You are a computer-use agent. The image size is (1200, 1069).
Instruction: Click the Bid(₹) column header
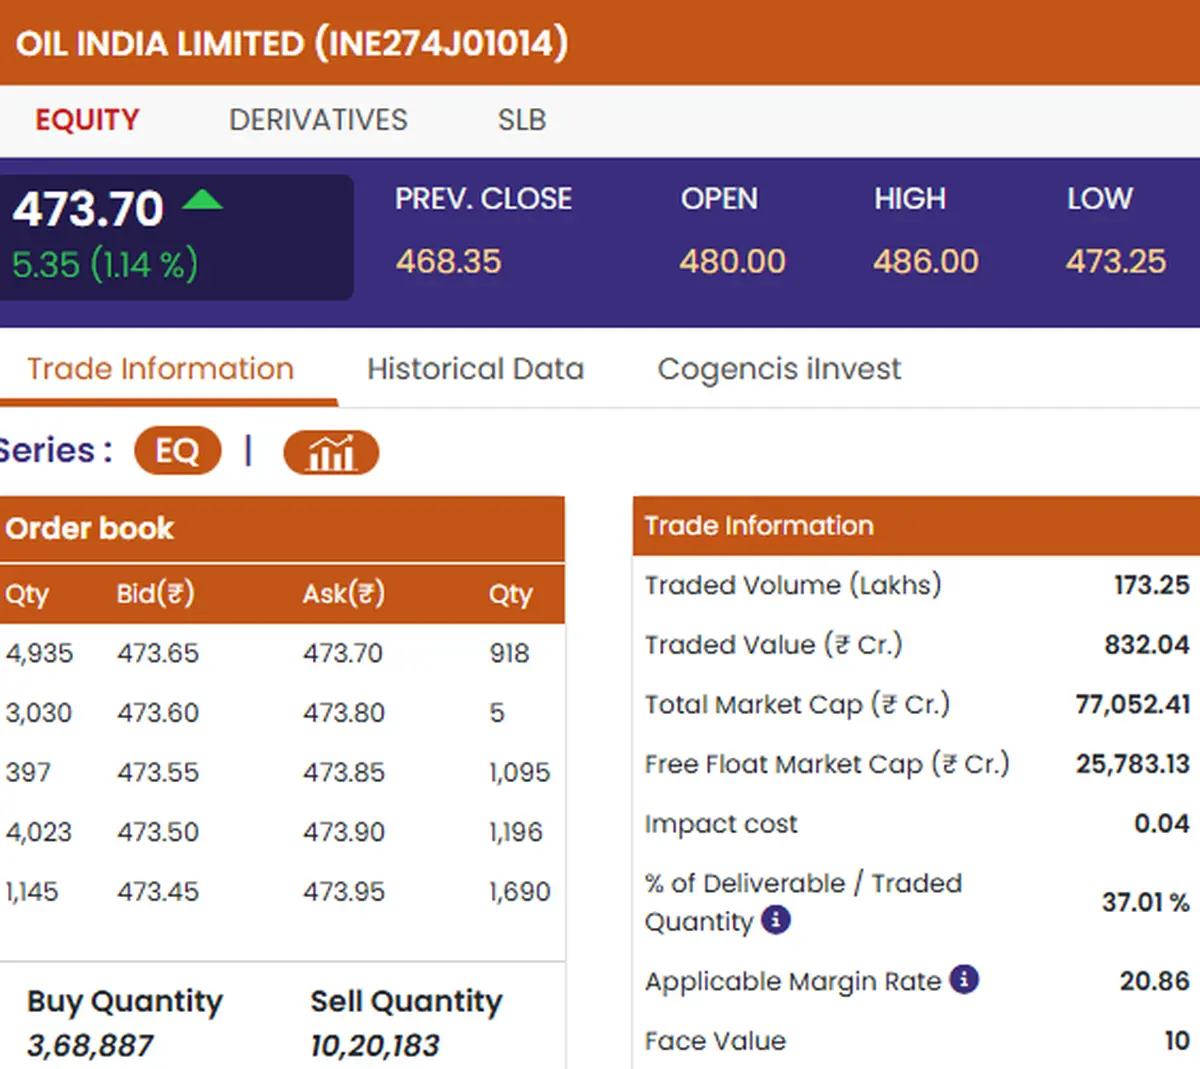click(x=155, y=594)
